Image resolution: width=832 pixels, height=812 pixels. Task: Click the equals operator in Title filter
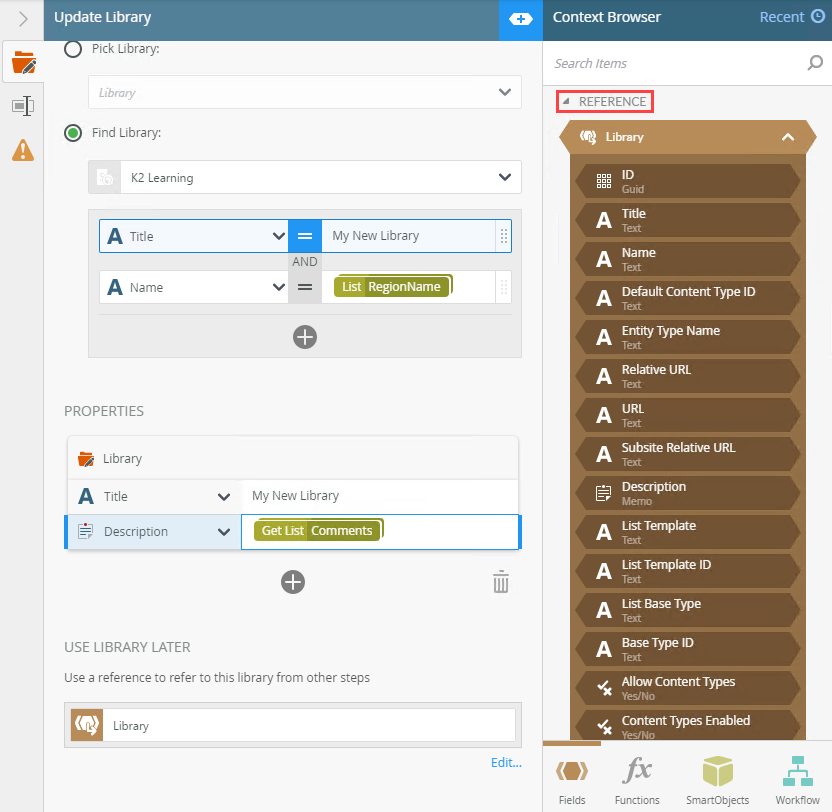point(305,236)
